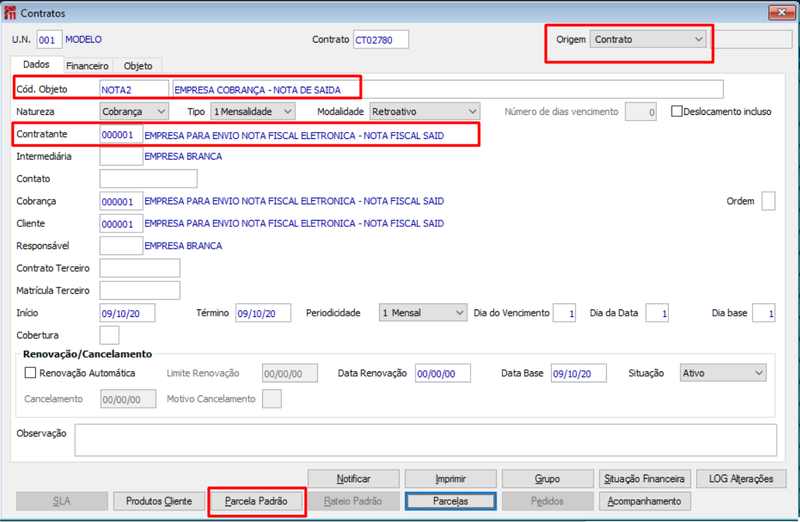
Task: Click the company name beside Cobrança code
Action: (294, 201)
